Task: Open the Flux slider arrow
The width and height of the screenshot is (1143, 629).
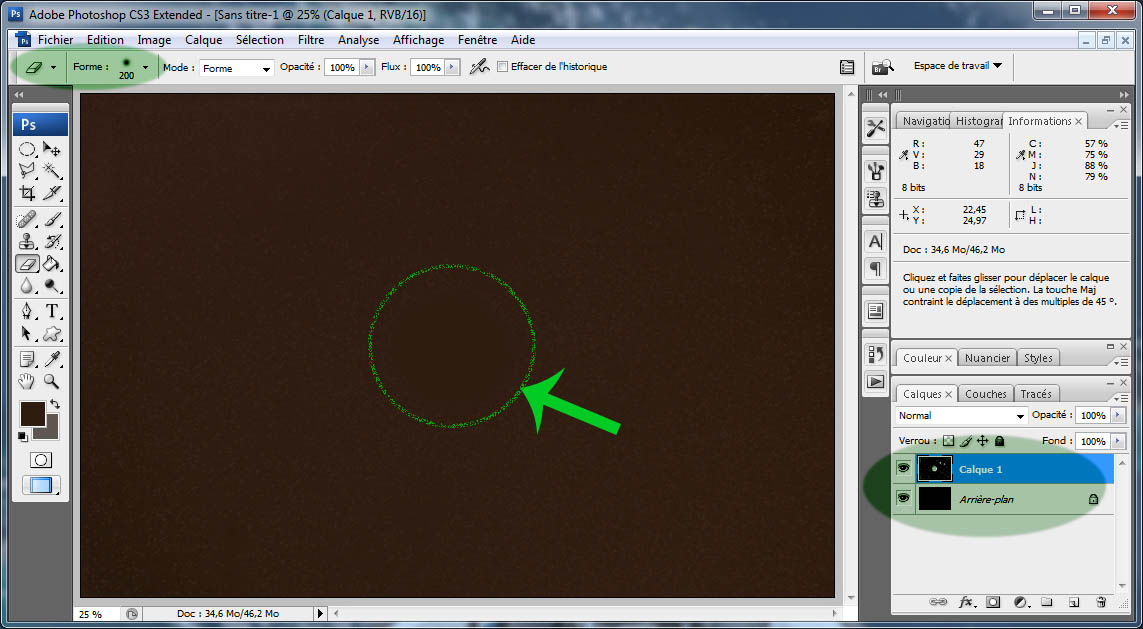Action: point(453,67)
